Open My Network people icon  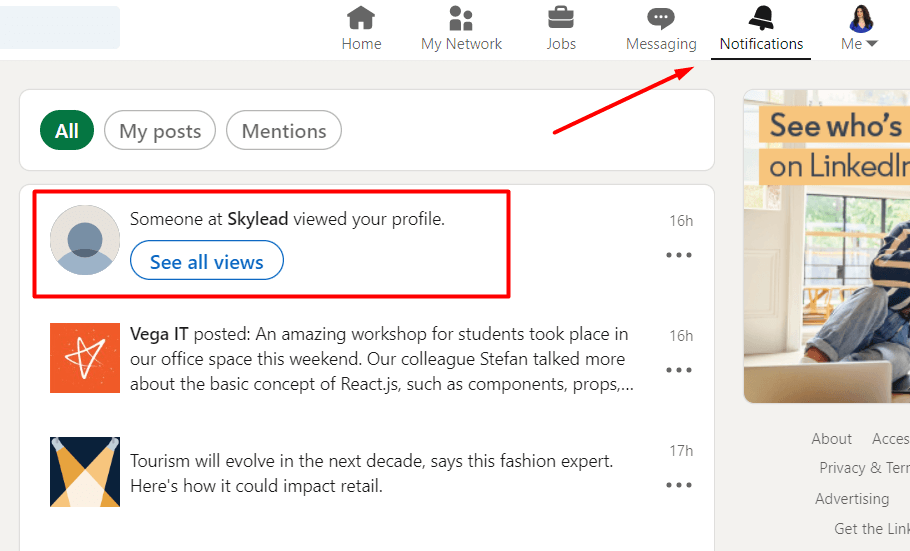461,18
